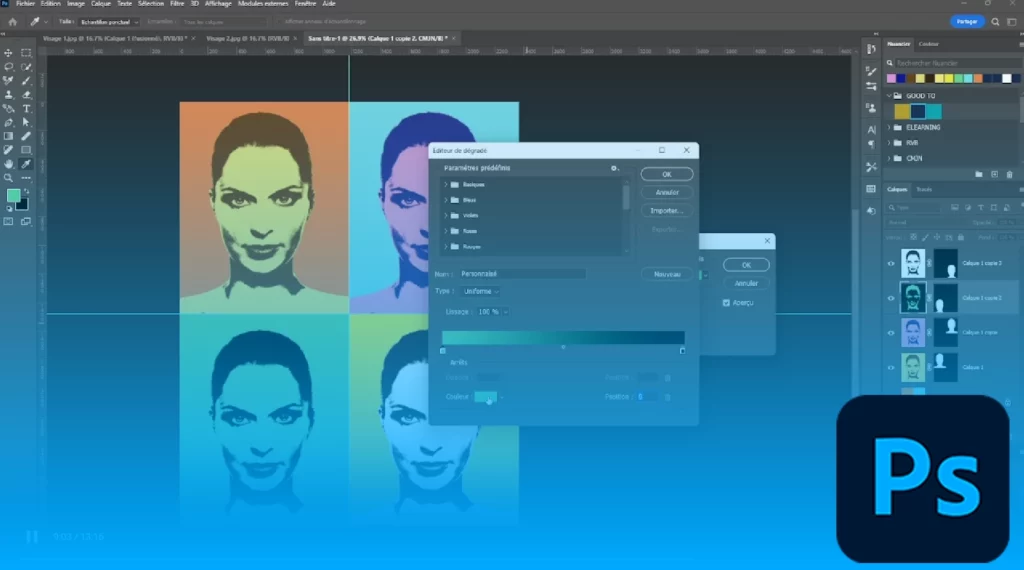Select the Move tool
Screen dimensions: 1024x570
8,53
